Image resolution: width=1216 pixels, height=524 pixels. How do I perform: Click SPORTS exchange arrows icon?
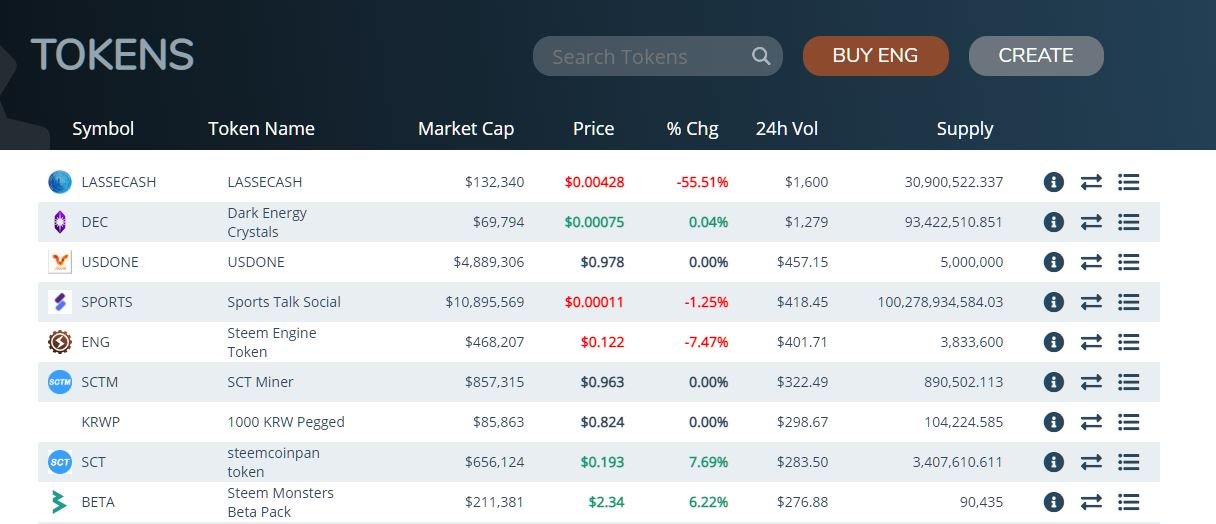(1091, 302)
